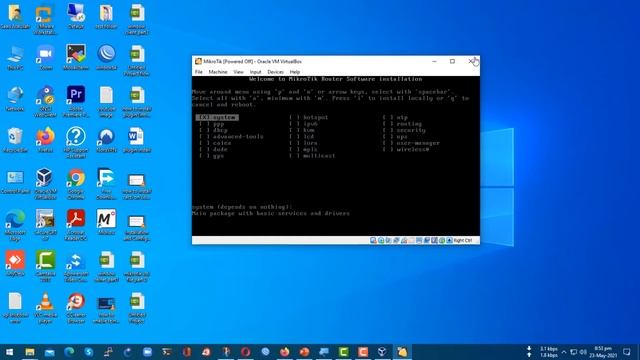The width and height of the screenshot is (640, 360).
Task: Open the Zoom desktop shortcut
Action: pos(45,58)
